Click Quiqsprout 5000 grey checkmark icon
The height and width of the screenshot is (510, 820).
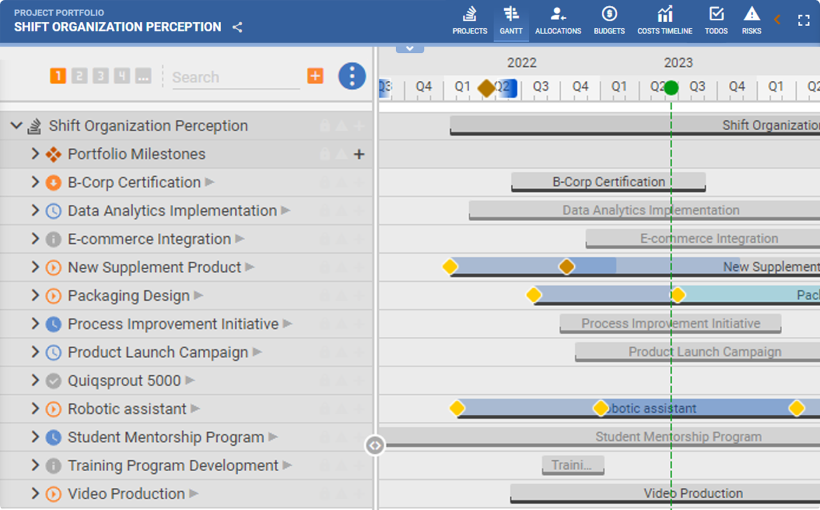[x=53, y=380]
